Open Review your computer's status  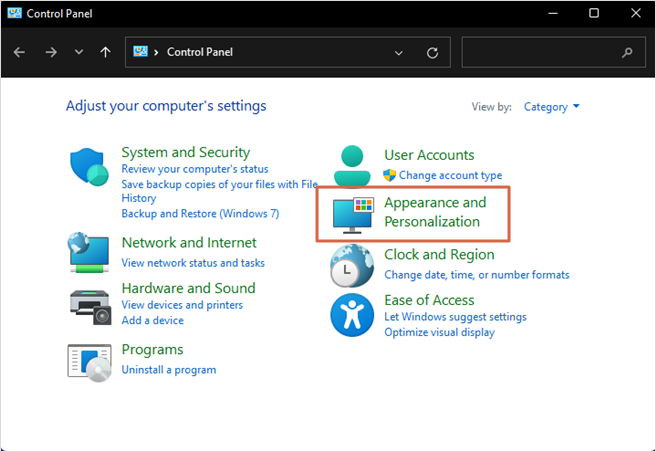pos(195,169)
